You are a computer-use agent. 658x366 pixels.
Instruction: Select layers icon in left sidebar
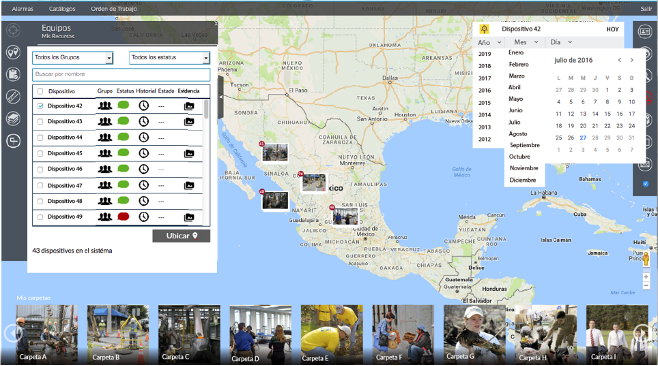coord(13,118)
